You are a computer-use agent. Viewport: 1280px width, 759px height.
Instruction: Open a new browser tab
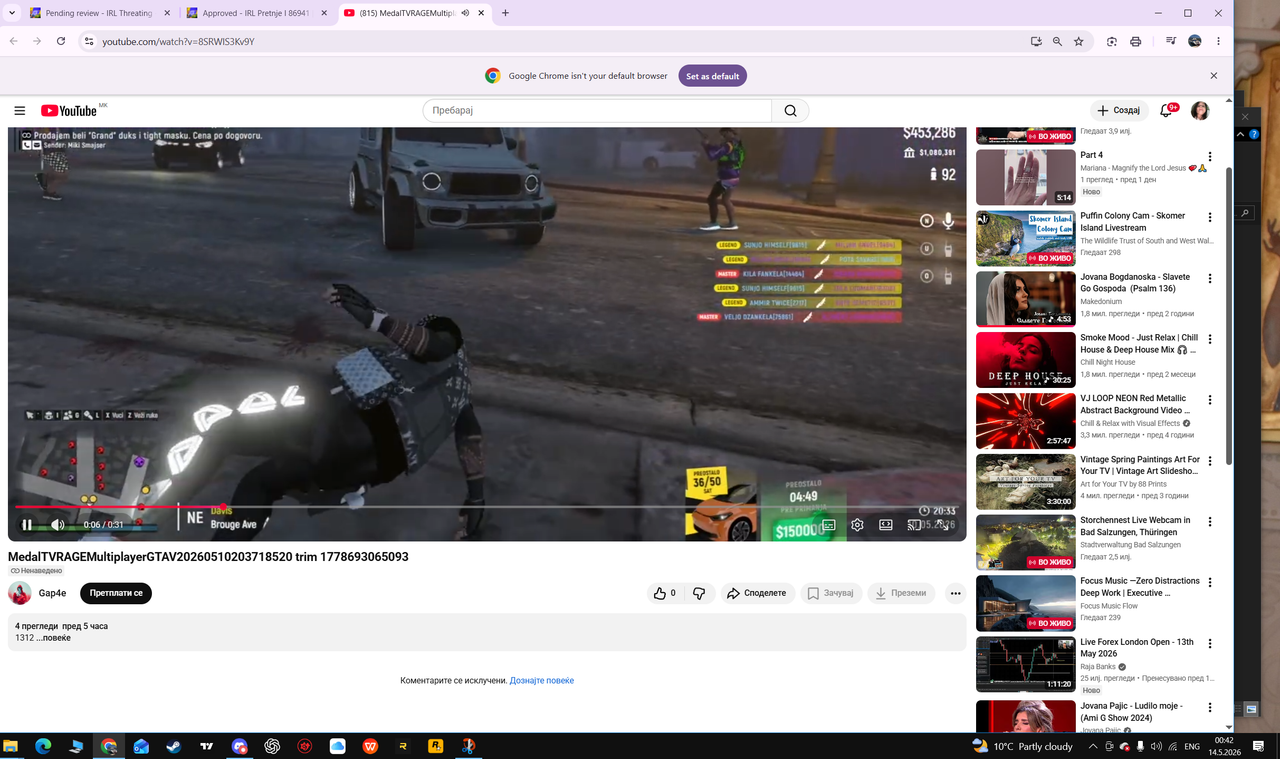point(505,13)
